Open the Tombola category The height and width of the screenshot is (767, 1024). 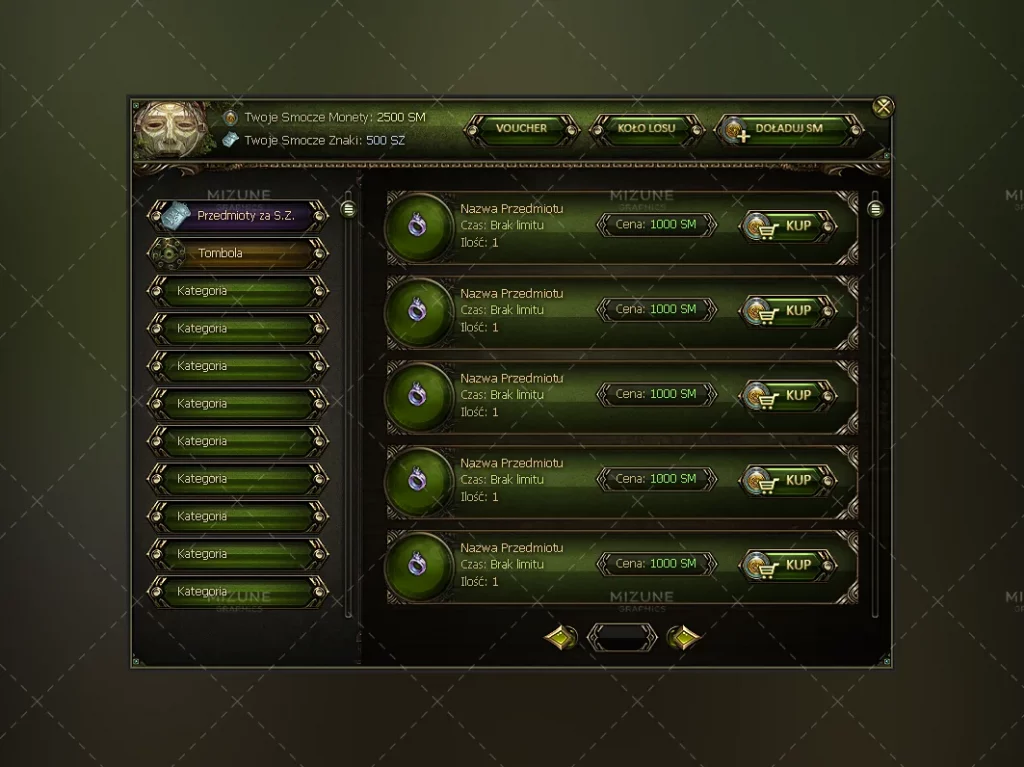pyautogui.click(x=238, y=253)
